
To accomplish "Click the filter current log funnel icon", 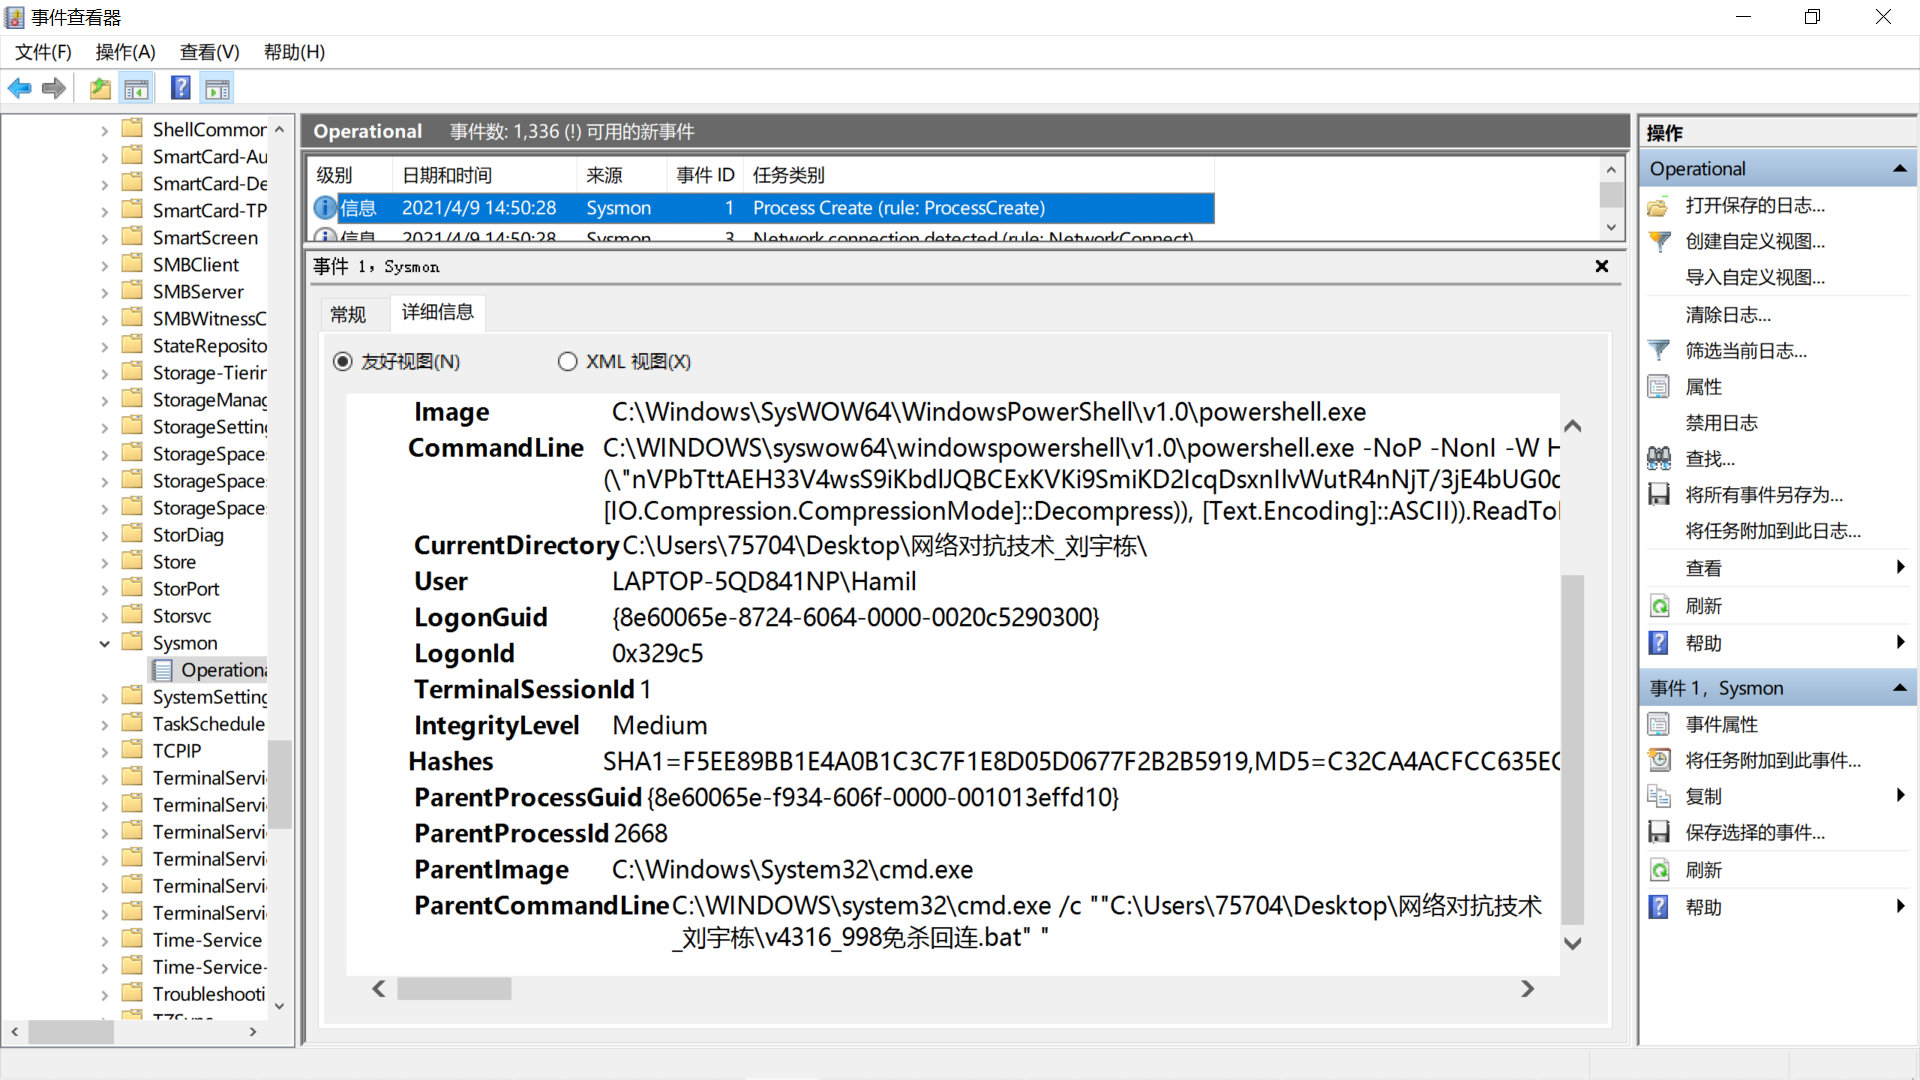I will 1659,351.
